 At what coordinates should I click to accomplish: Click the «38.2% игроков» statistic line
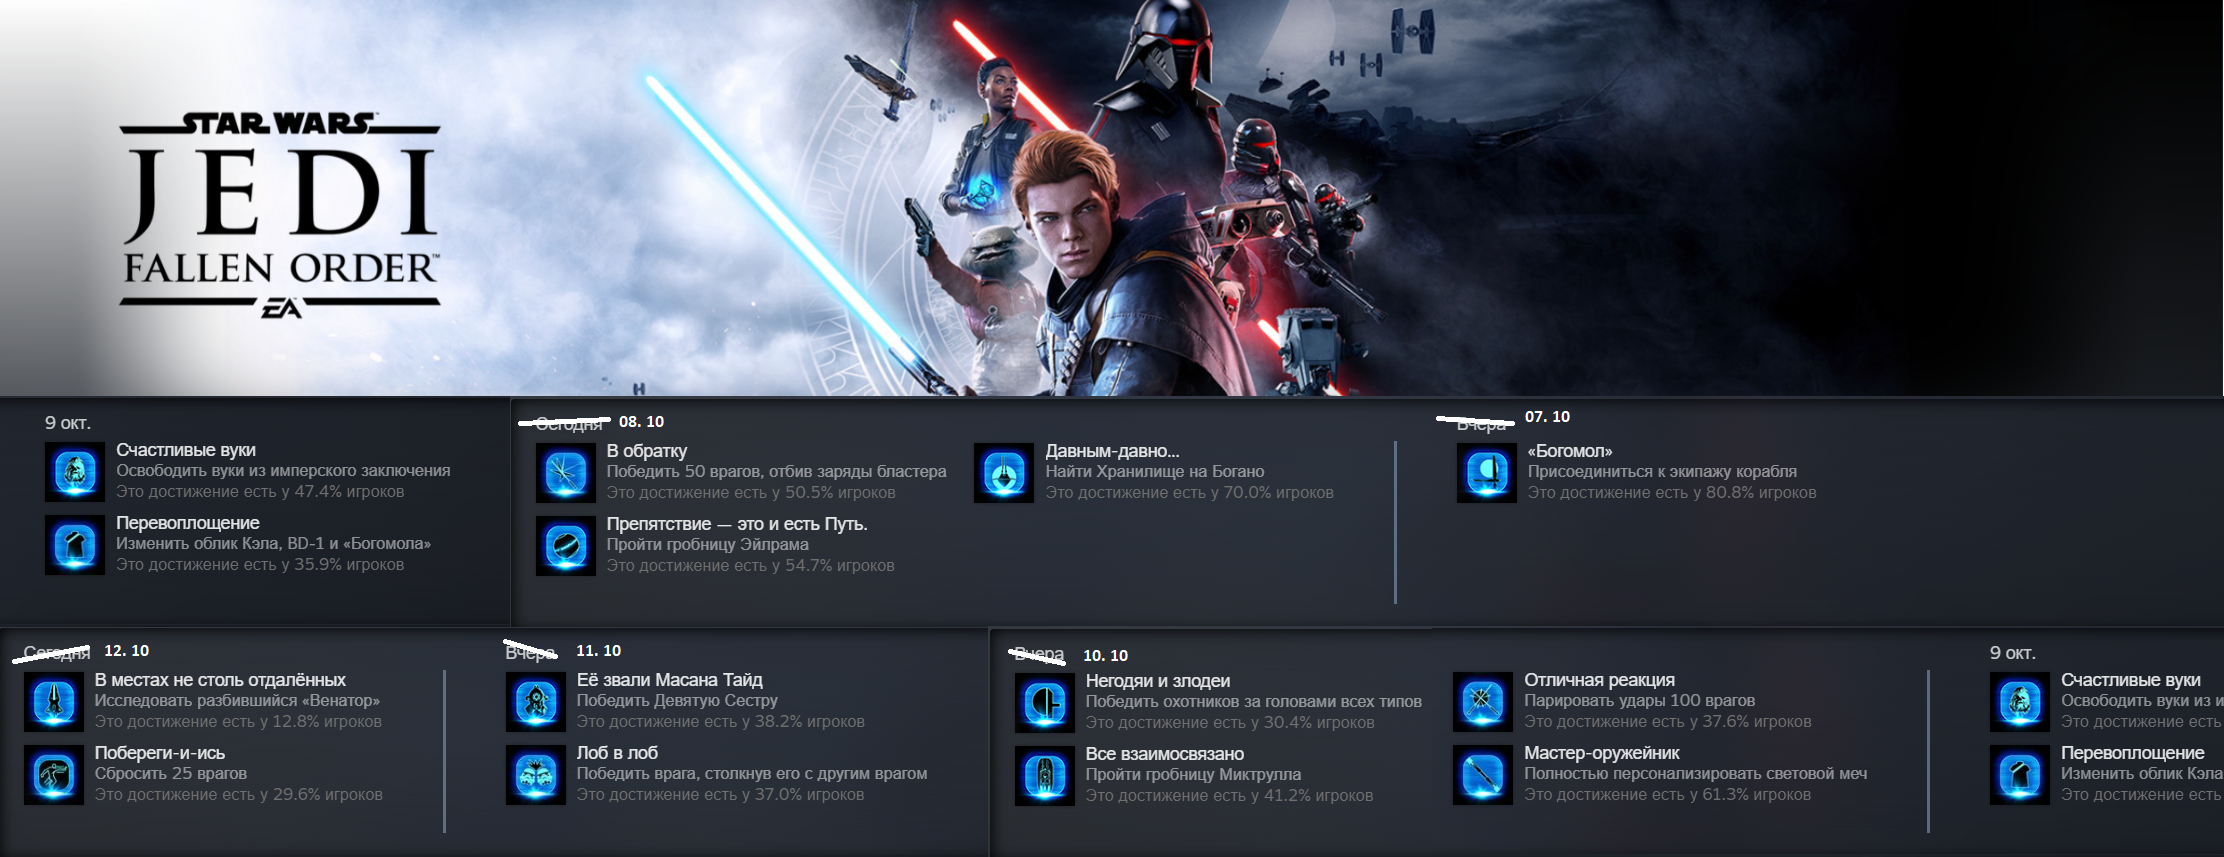[721, 722]
